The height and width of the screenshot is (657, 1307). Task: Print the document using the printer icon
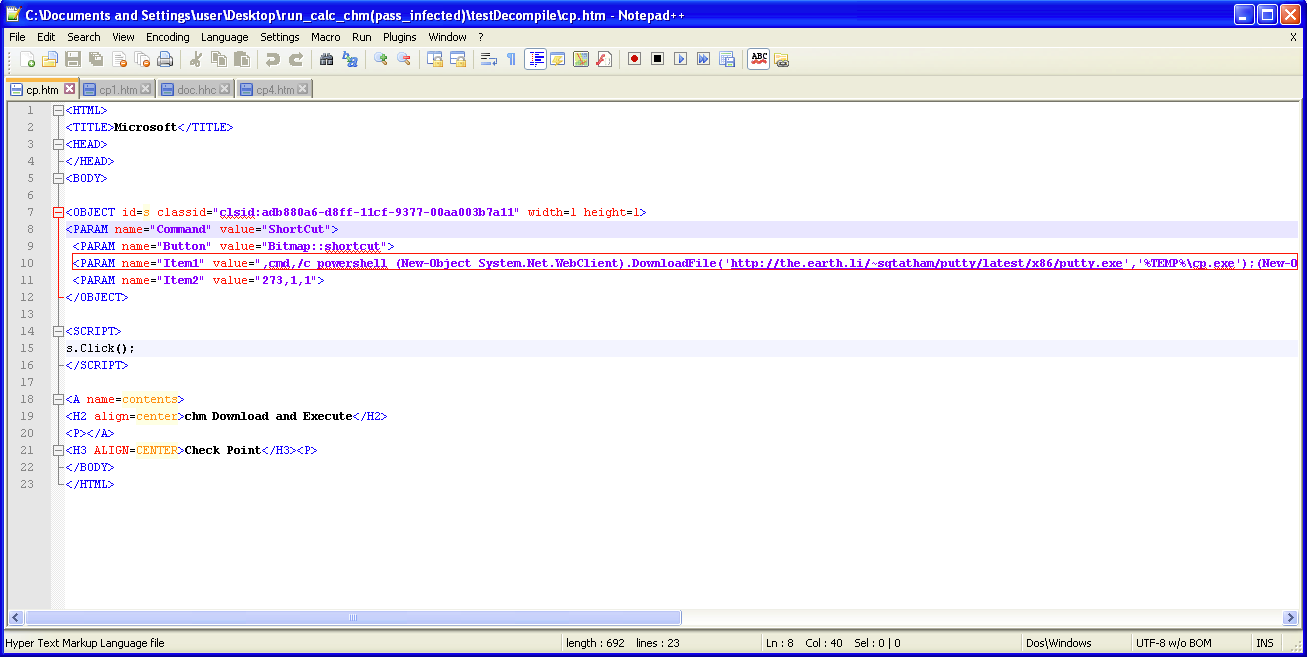click(165, 59)
